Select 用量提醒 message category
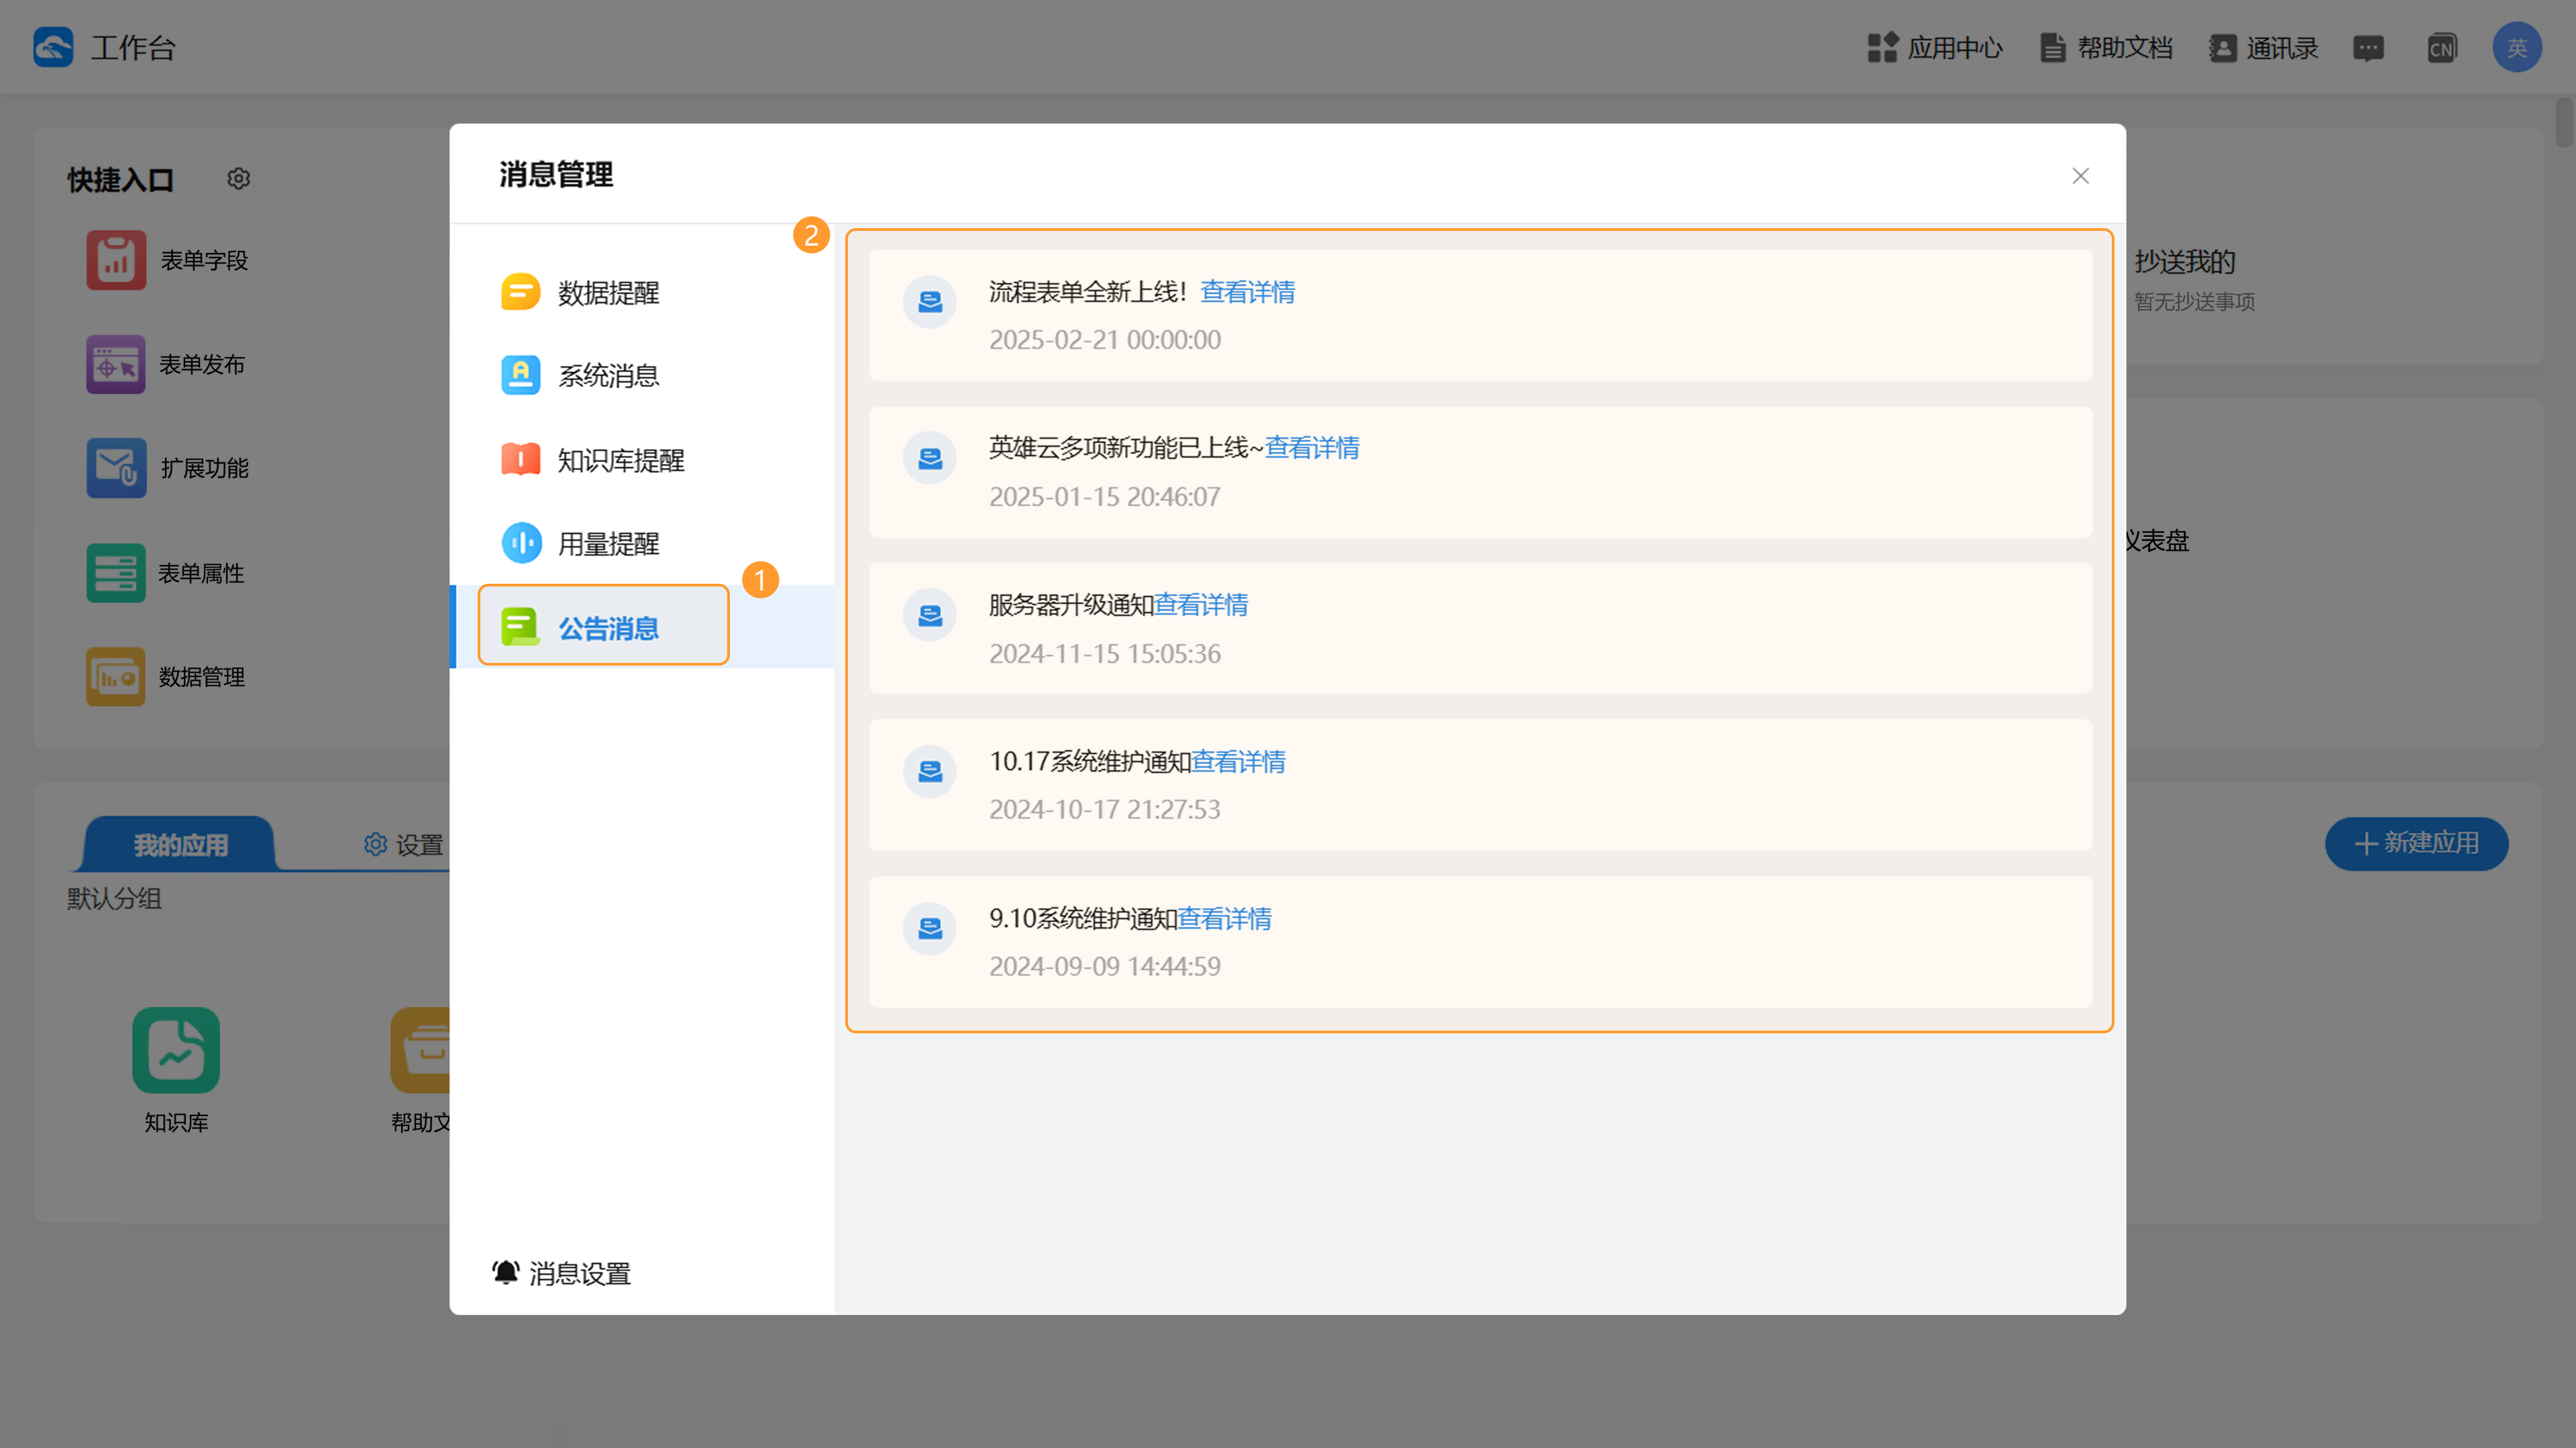The width and height of the screenshot is (2576, 1448). pos(642,544)
